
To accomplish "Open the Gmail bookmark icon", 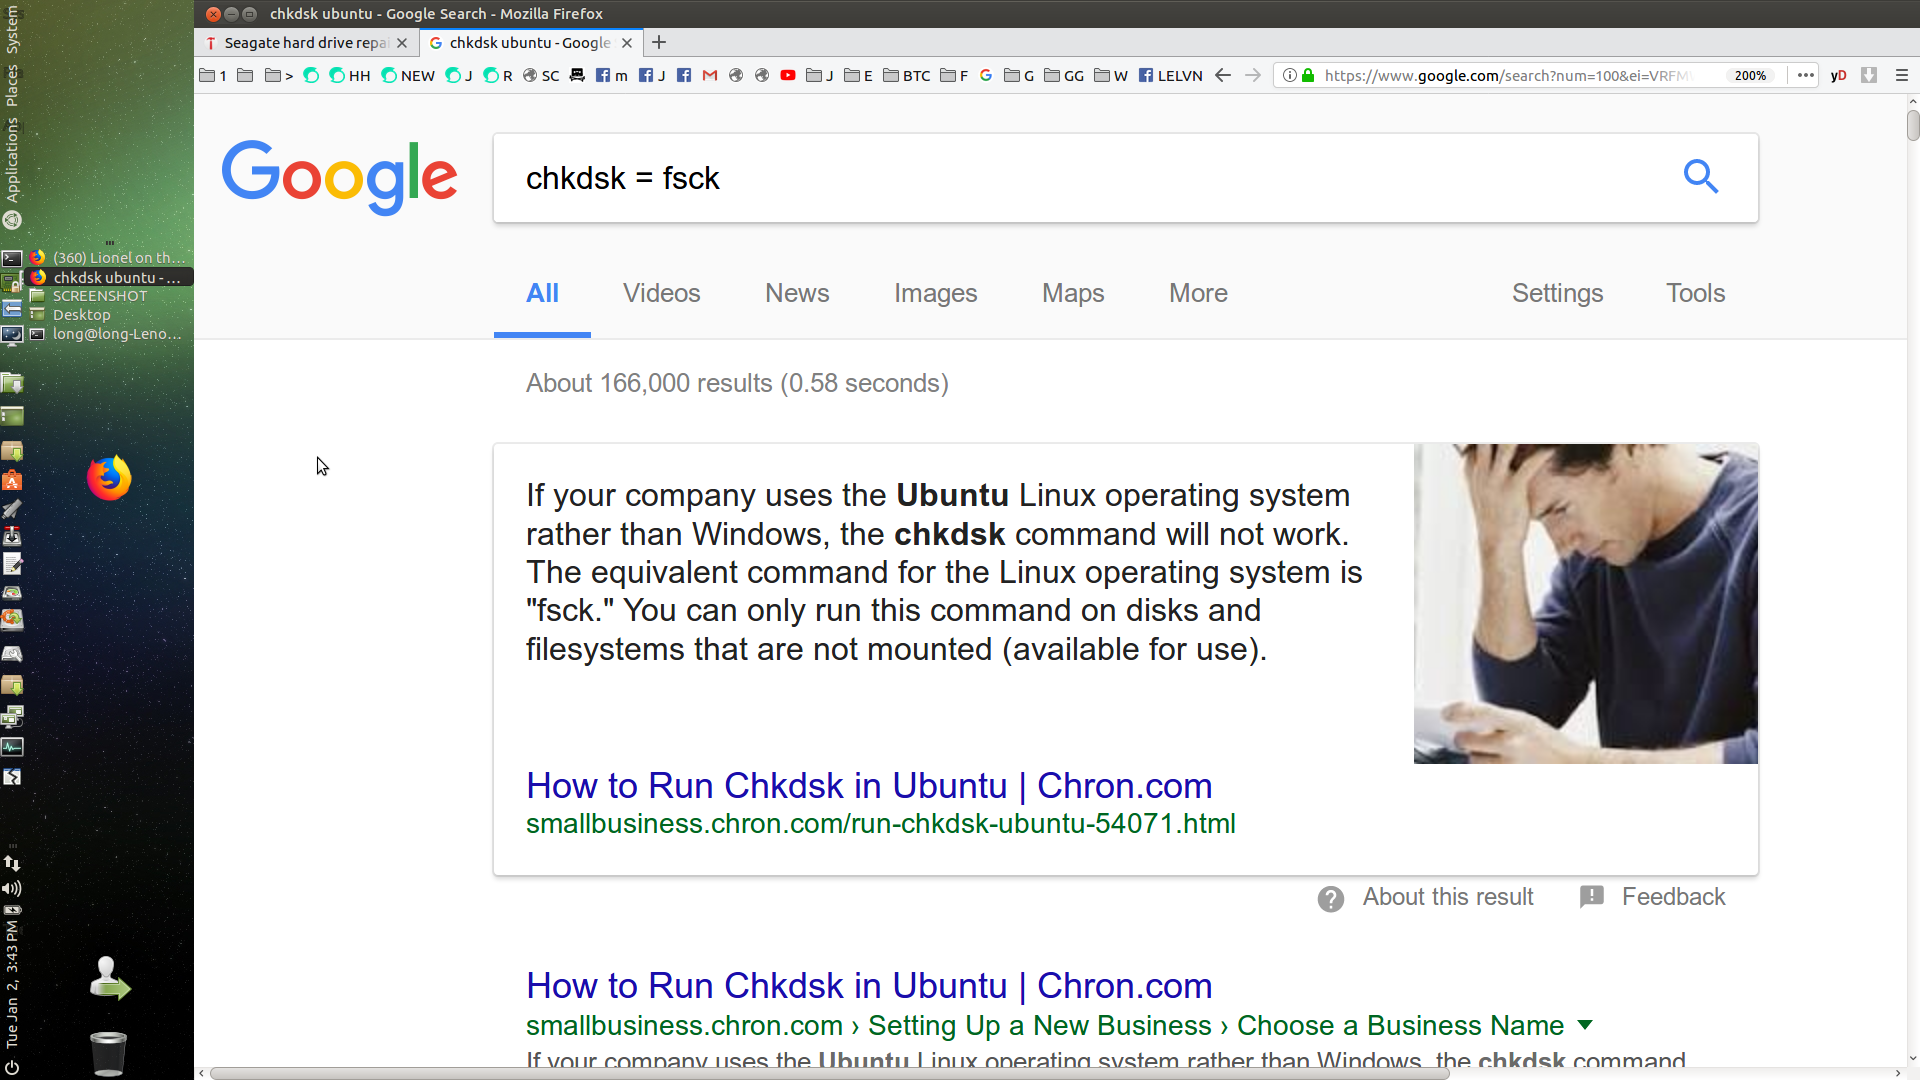I will [x=710, y=75].
